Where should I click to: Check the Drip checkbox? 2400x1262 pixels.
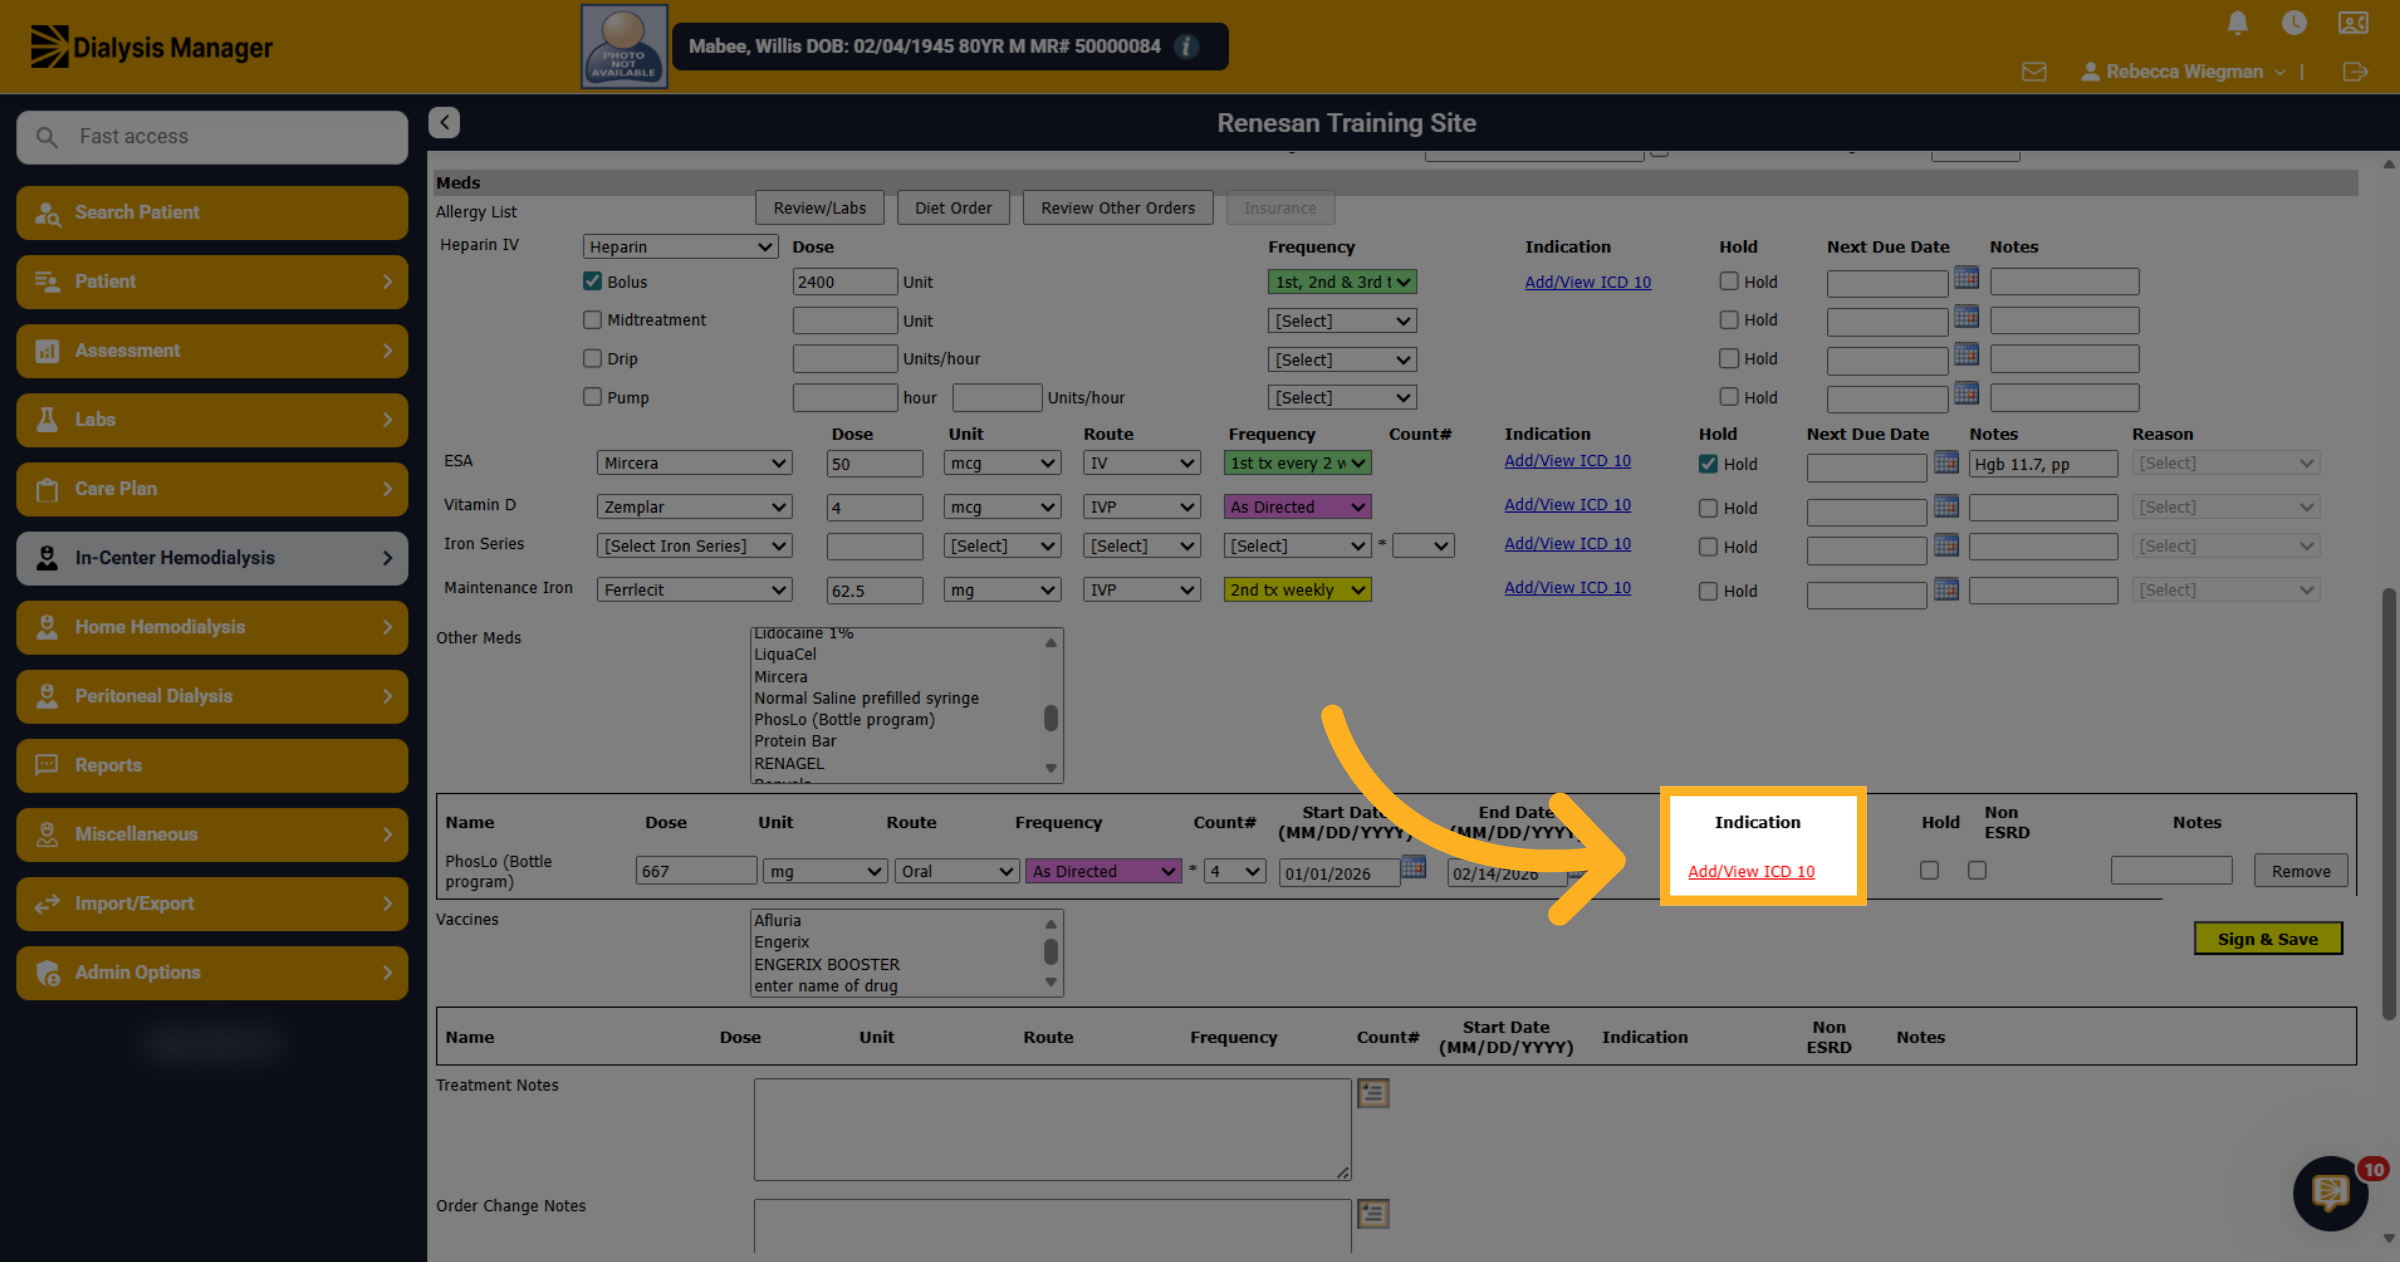(592, 358)
